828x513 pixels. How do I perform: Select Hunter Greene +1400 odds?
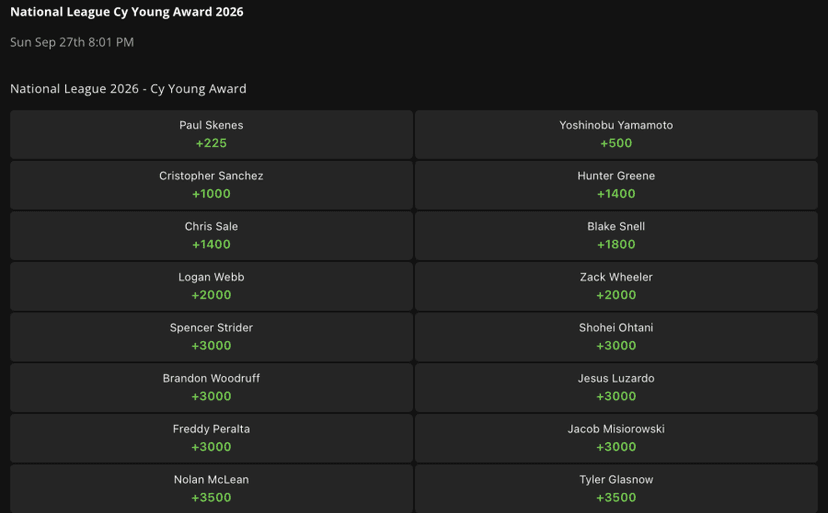point(616,185)
